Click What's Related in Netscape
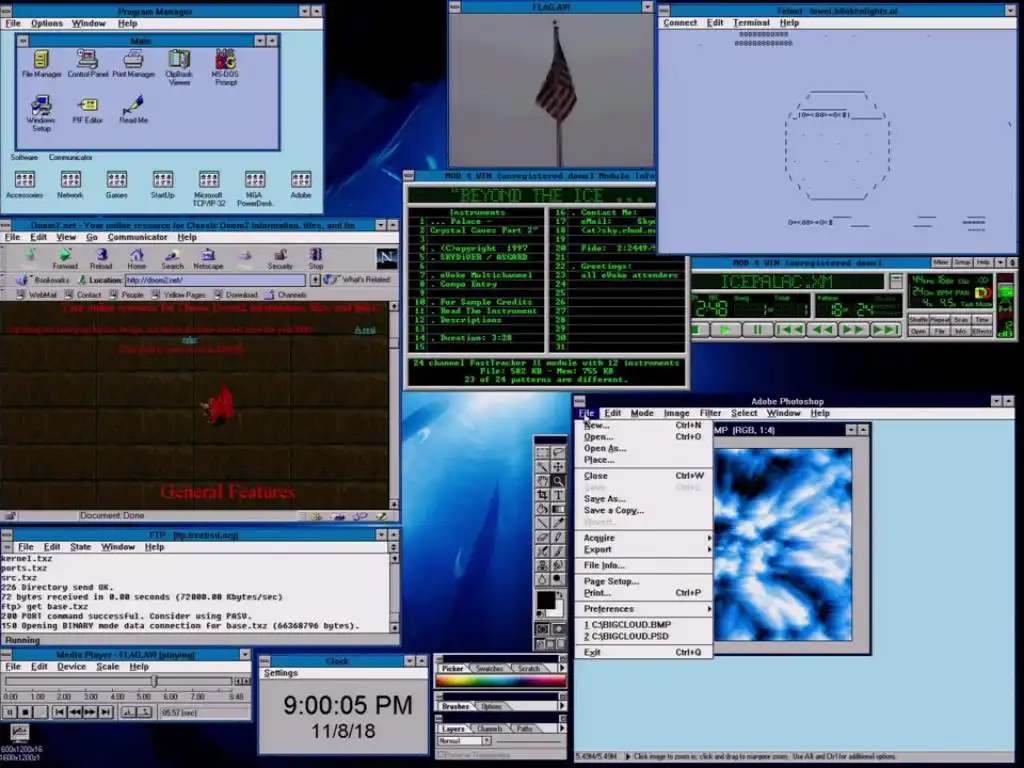Image resolution: width=1024 pixels, height=768 pixels. point(359,280)
